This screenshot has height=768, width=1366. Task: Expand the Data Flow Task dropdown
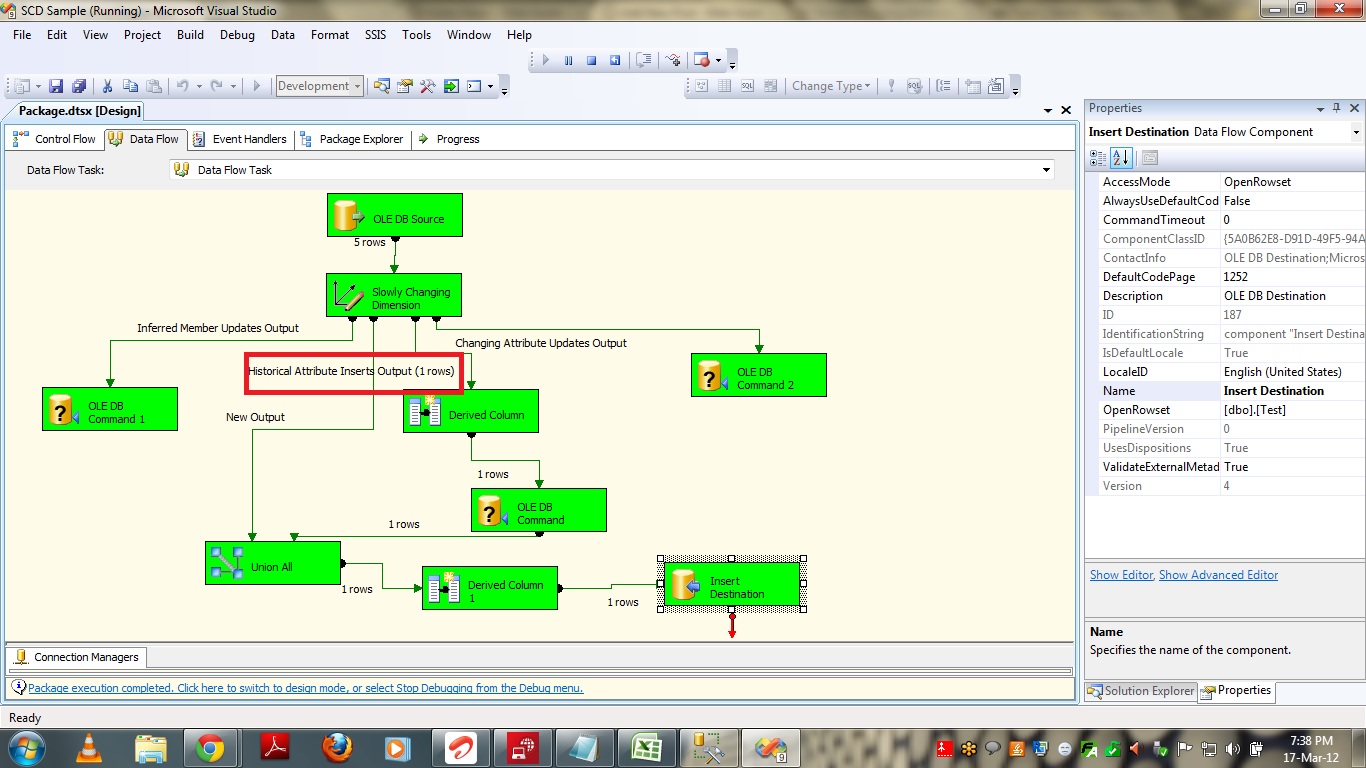click(x=1046, y=170)
